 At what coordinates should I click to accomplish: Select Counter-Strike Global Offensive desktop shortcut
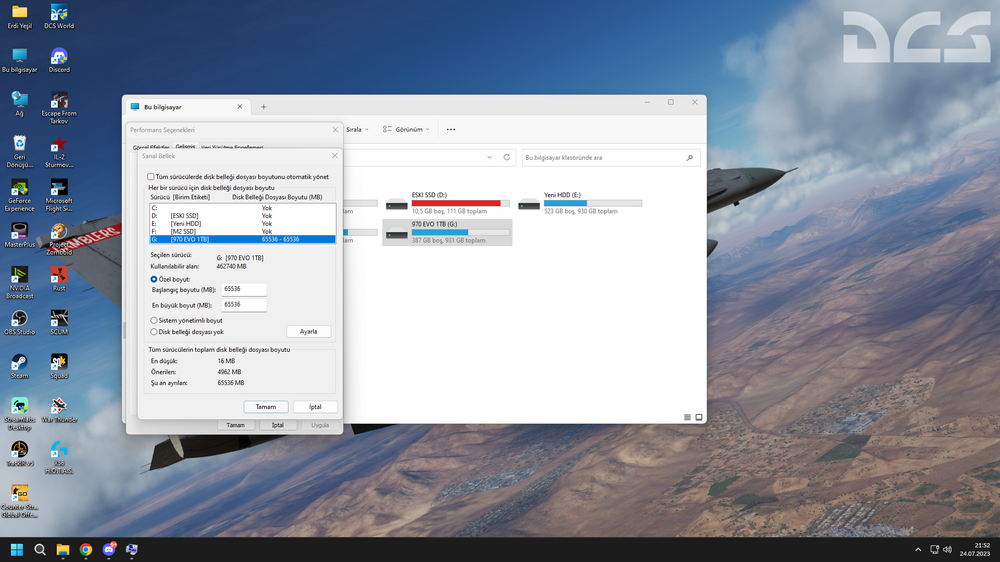coord(20,501)
